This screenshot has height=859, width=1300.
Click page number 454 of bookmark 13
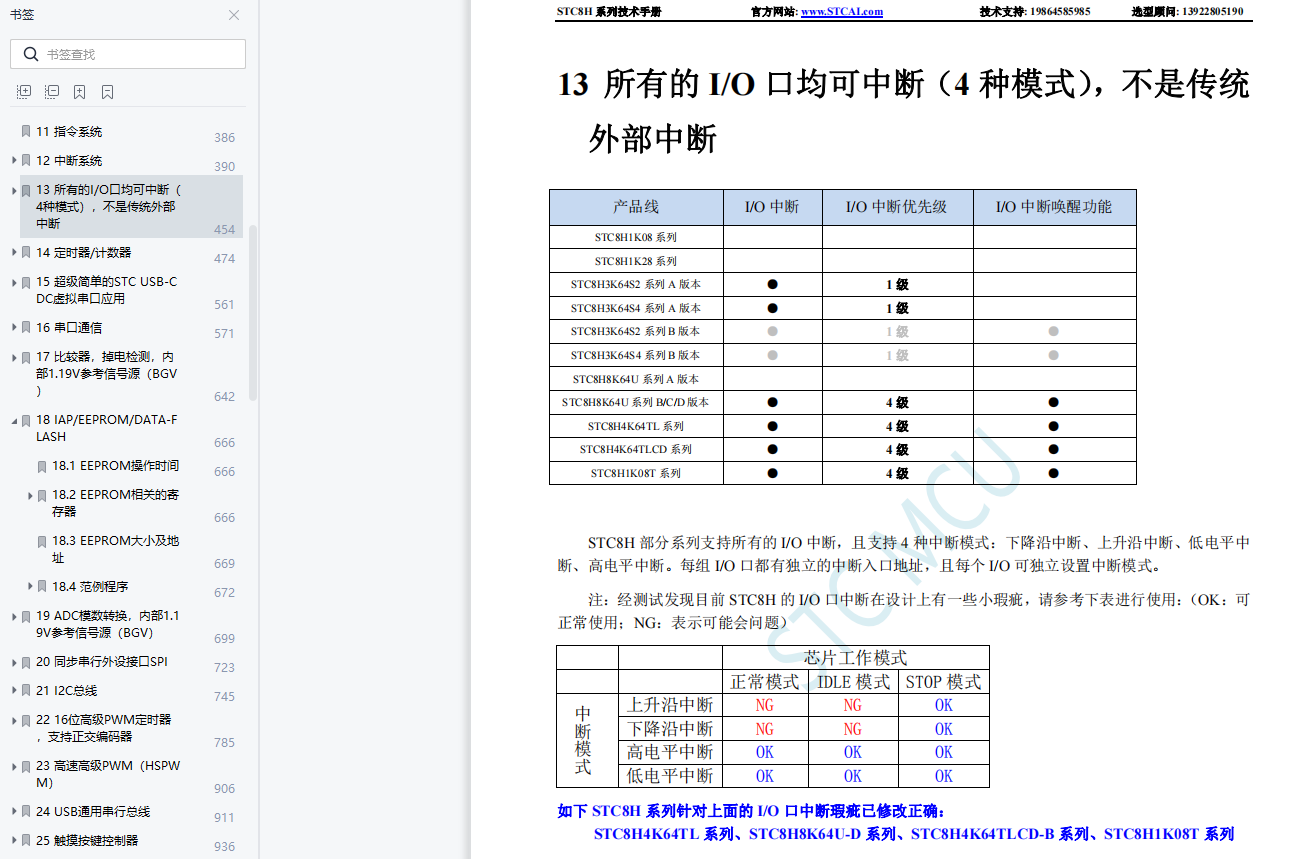click(x=224, y=229)
